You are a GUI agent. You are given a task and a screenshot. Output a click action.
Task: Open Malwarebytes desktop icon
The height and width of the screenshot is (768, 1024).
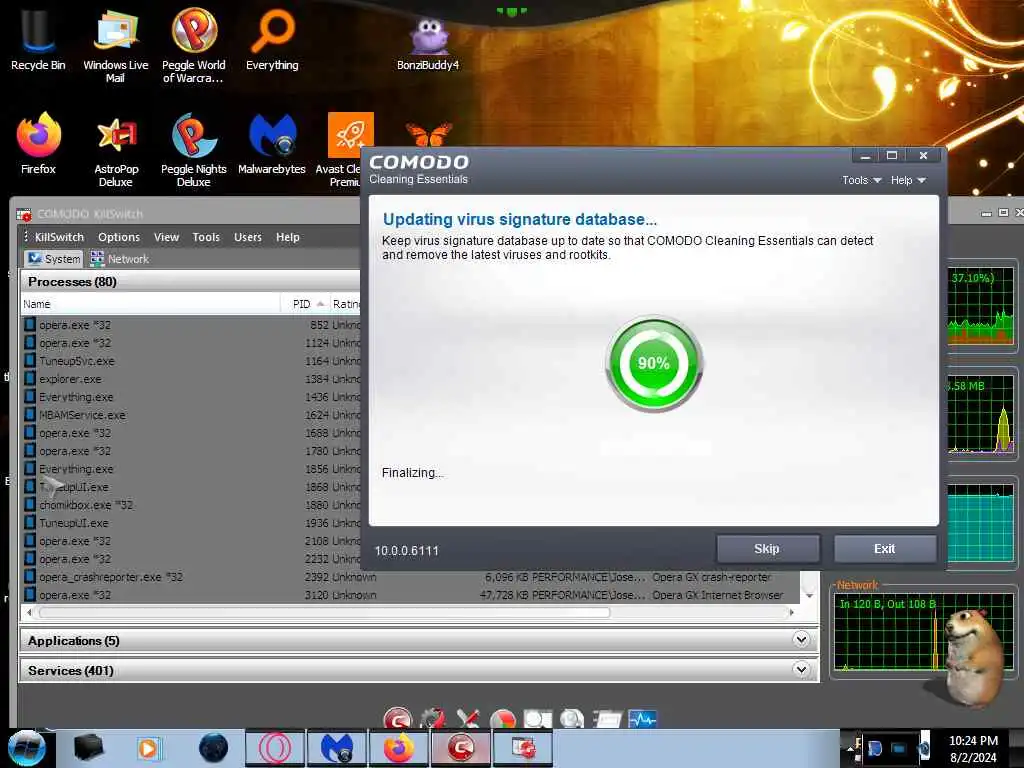(272, 144)
